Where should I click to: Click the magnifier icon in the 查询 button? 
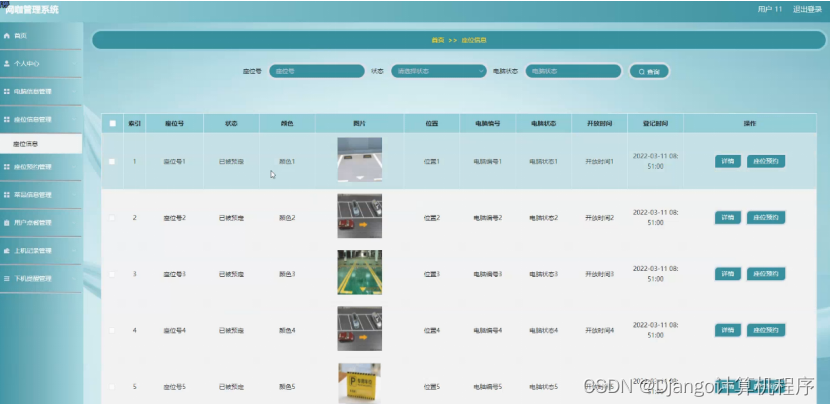[642, 71]
